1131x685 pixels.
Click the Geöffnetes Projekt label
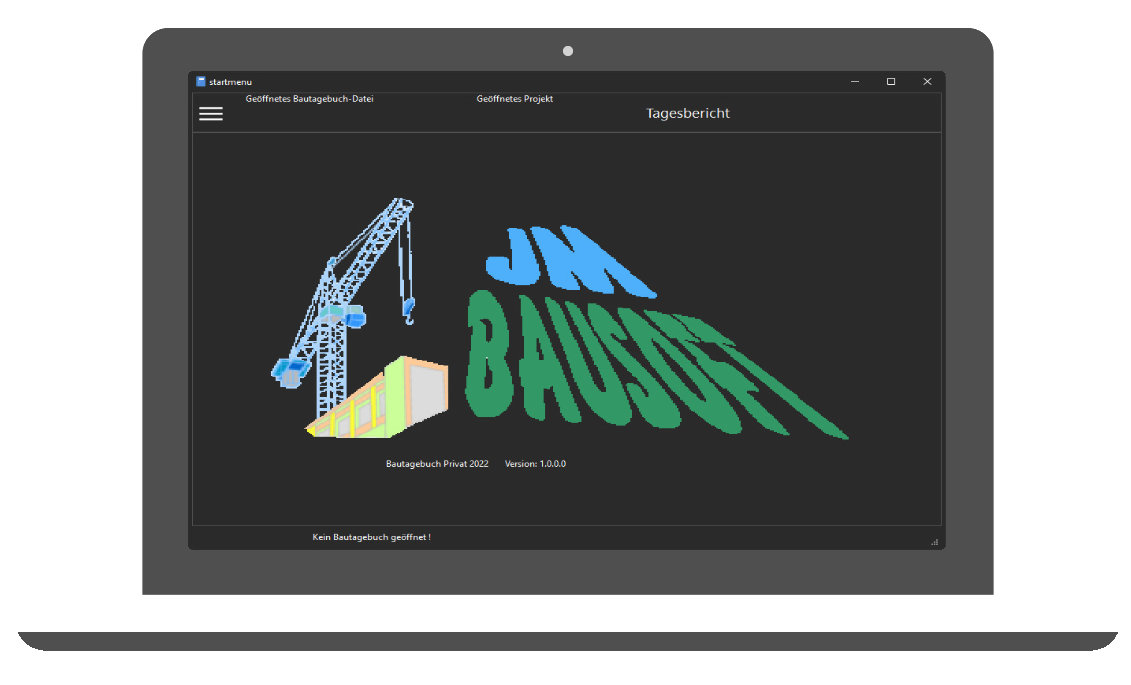coord(515,99)
